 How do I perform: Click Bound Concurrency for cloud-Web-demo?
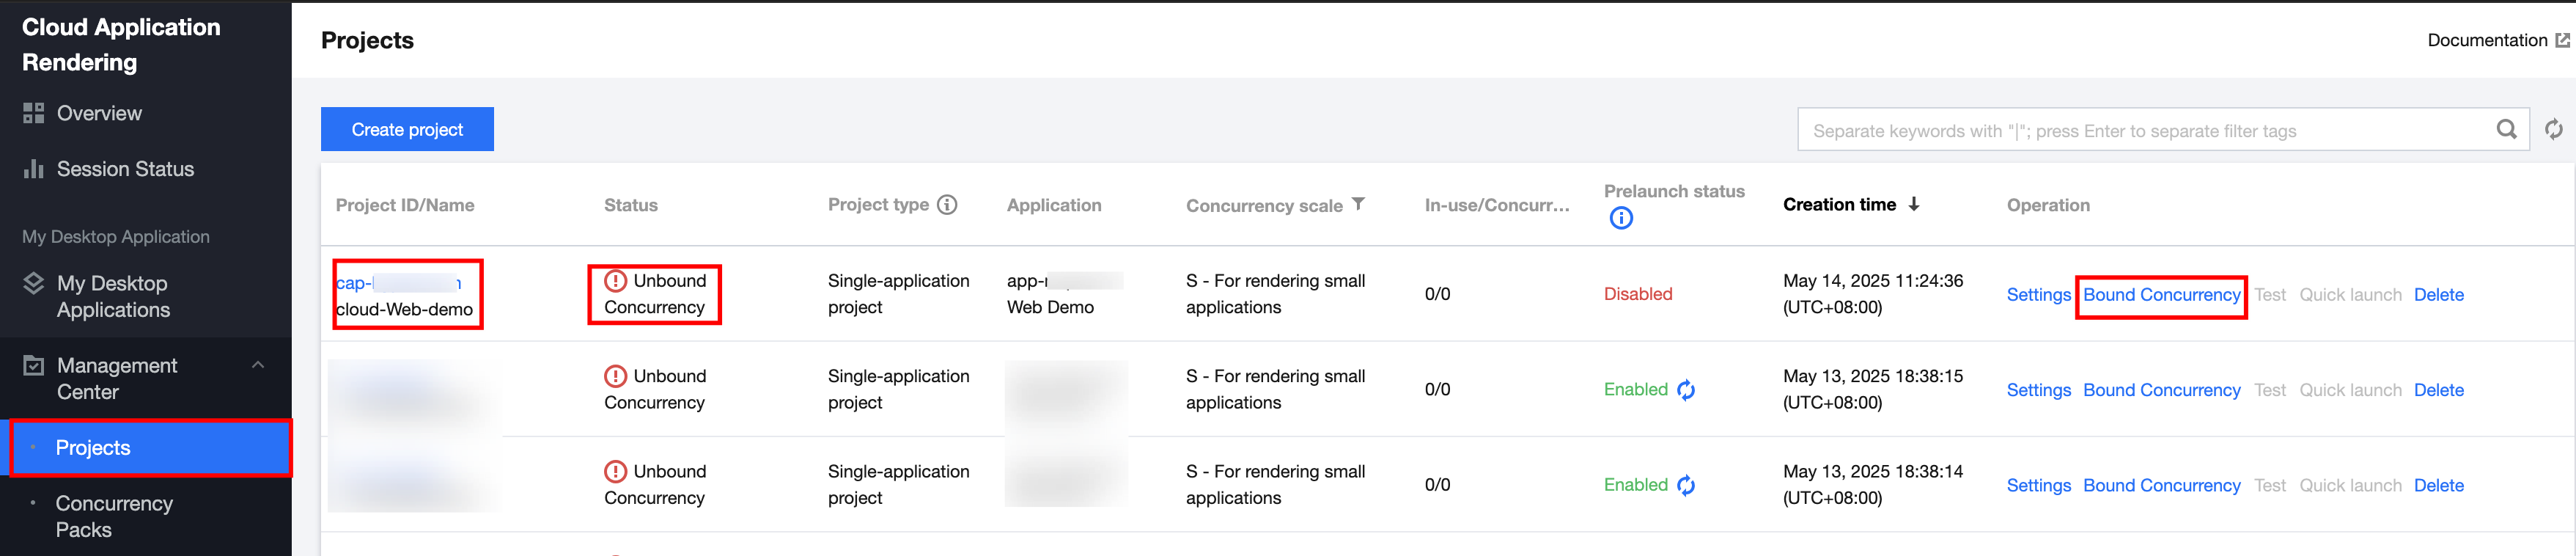(x=2161, y=295)
